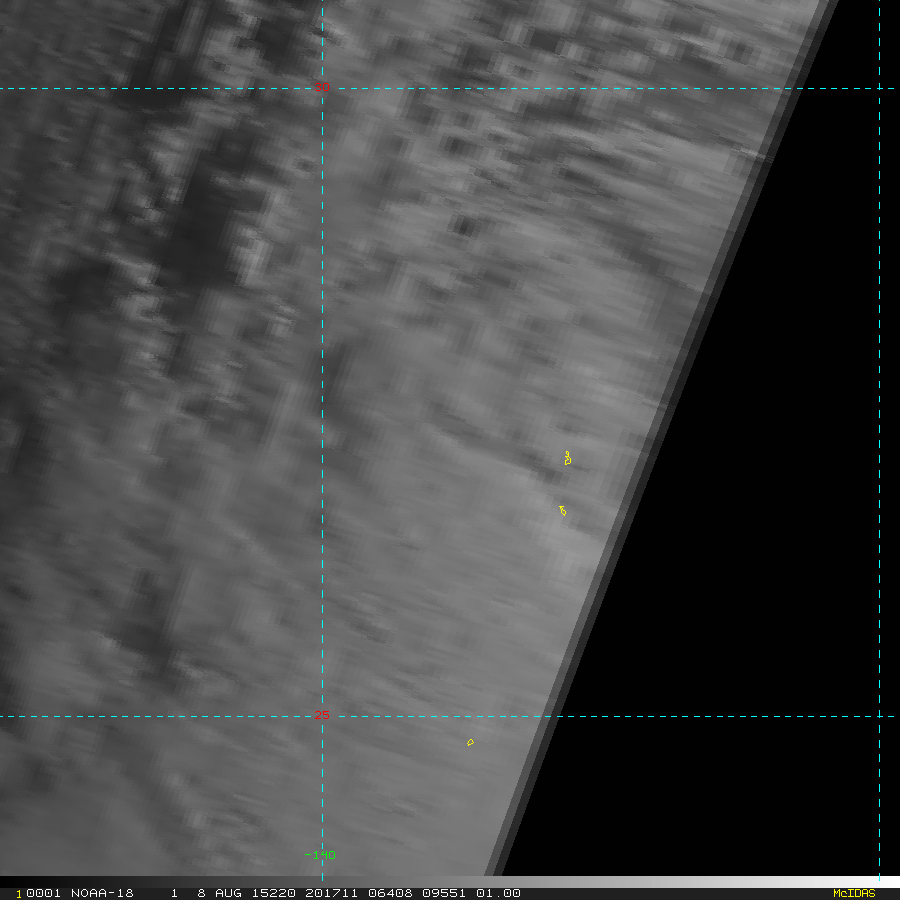Click the 09551 element coordinate value
Screen dimensions: 900x900
pos(444,893)
